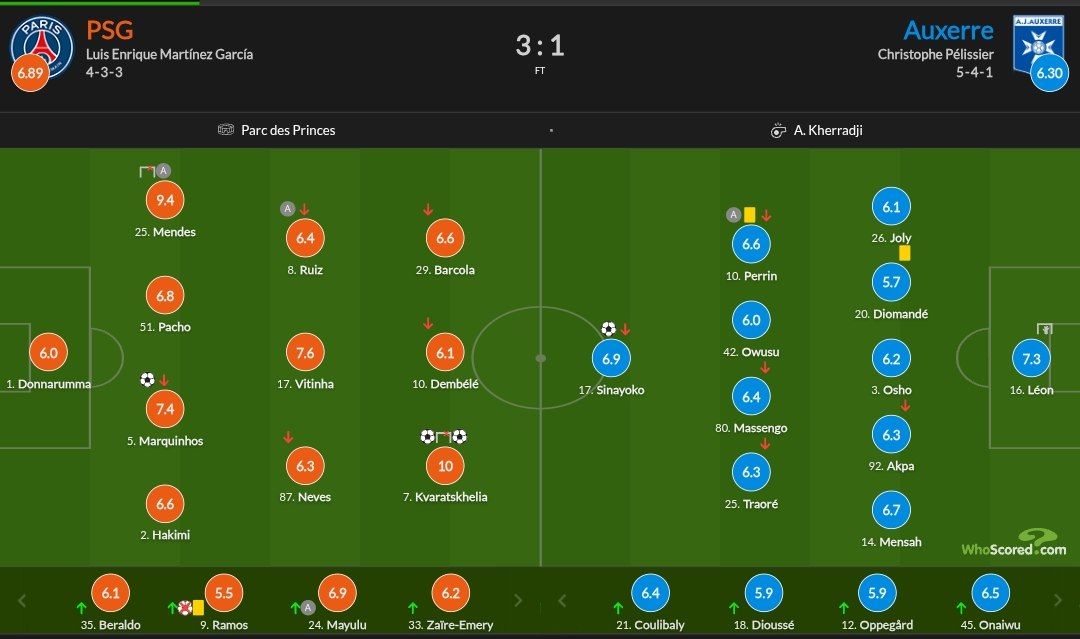Show previous PSG substitutes with left chevron
The image size is (1080, 639).
[x=22, y=600]
